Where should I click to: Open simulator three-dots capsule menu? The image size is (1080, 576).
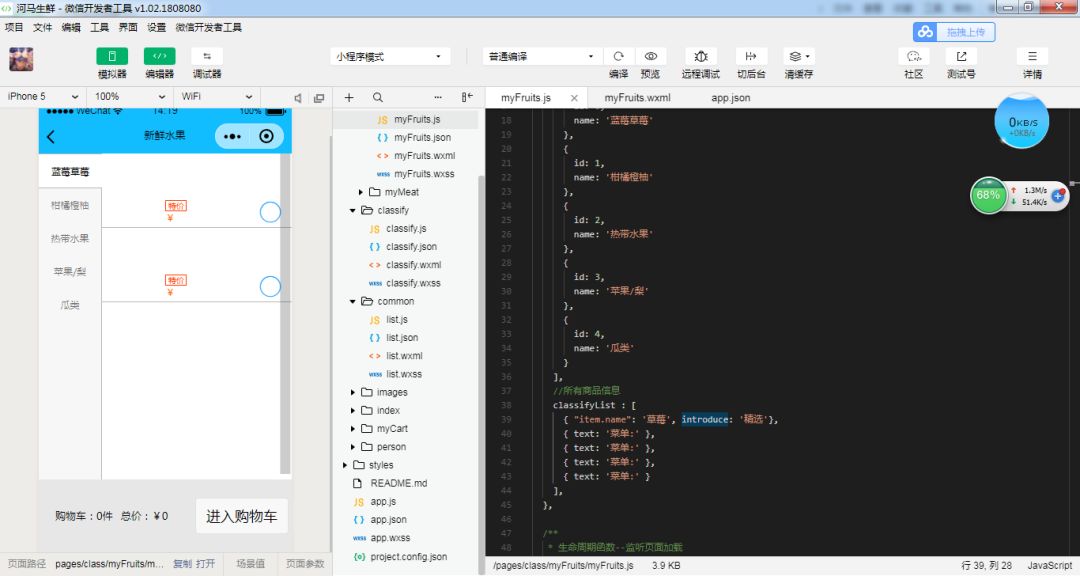click(x=232, y=136)
